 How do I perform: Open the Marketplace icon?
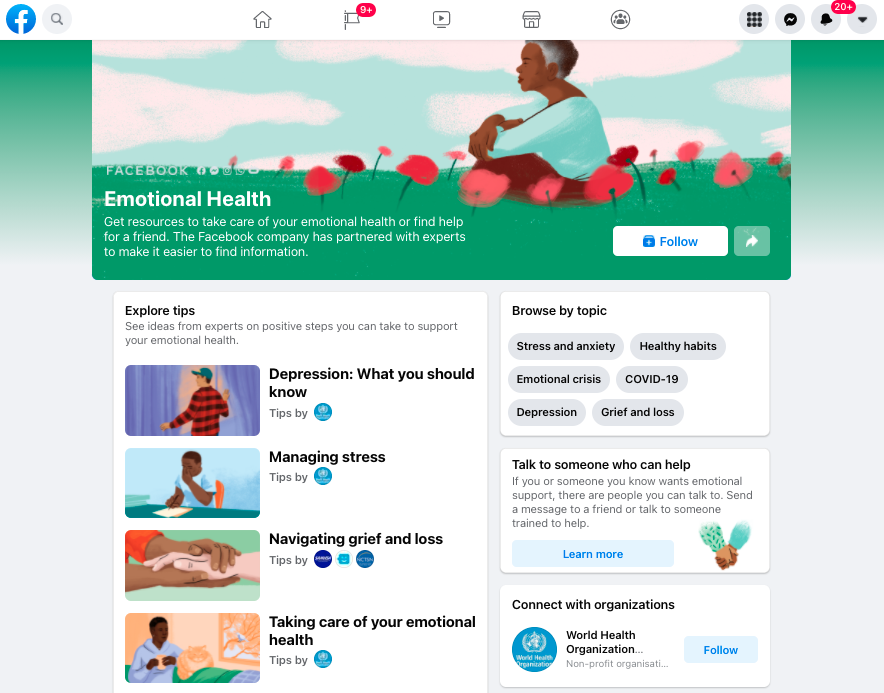coord(531,20)
